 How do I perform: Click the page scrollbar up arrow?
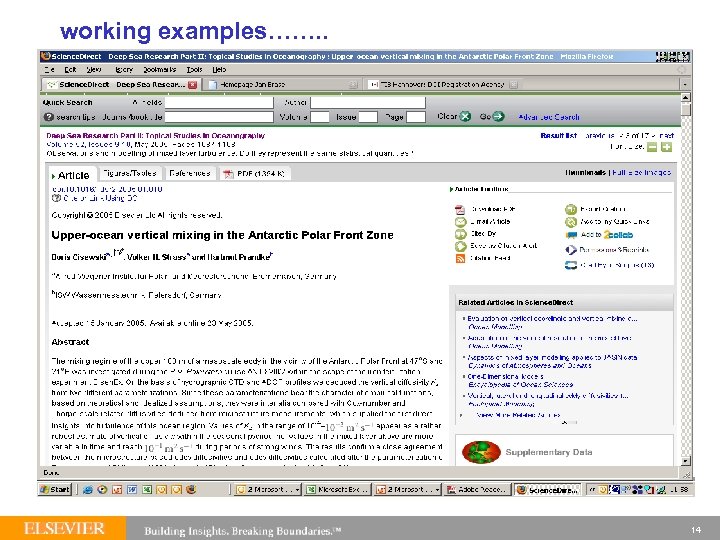(x=685, y=97)
